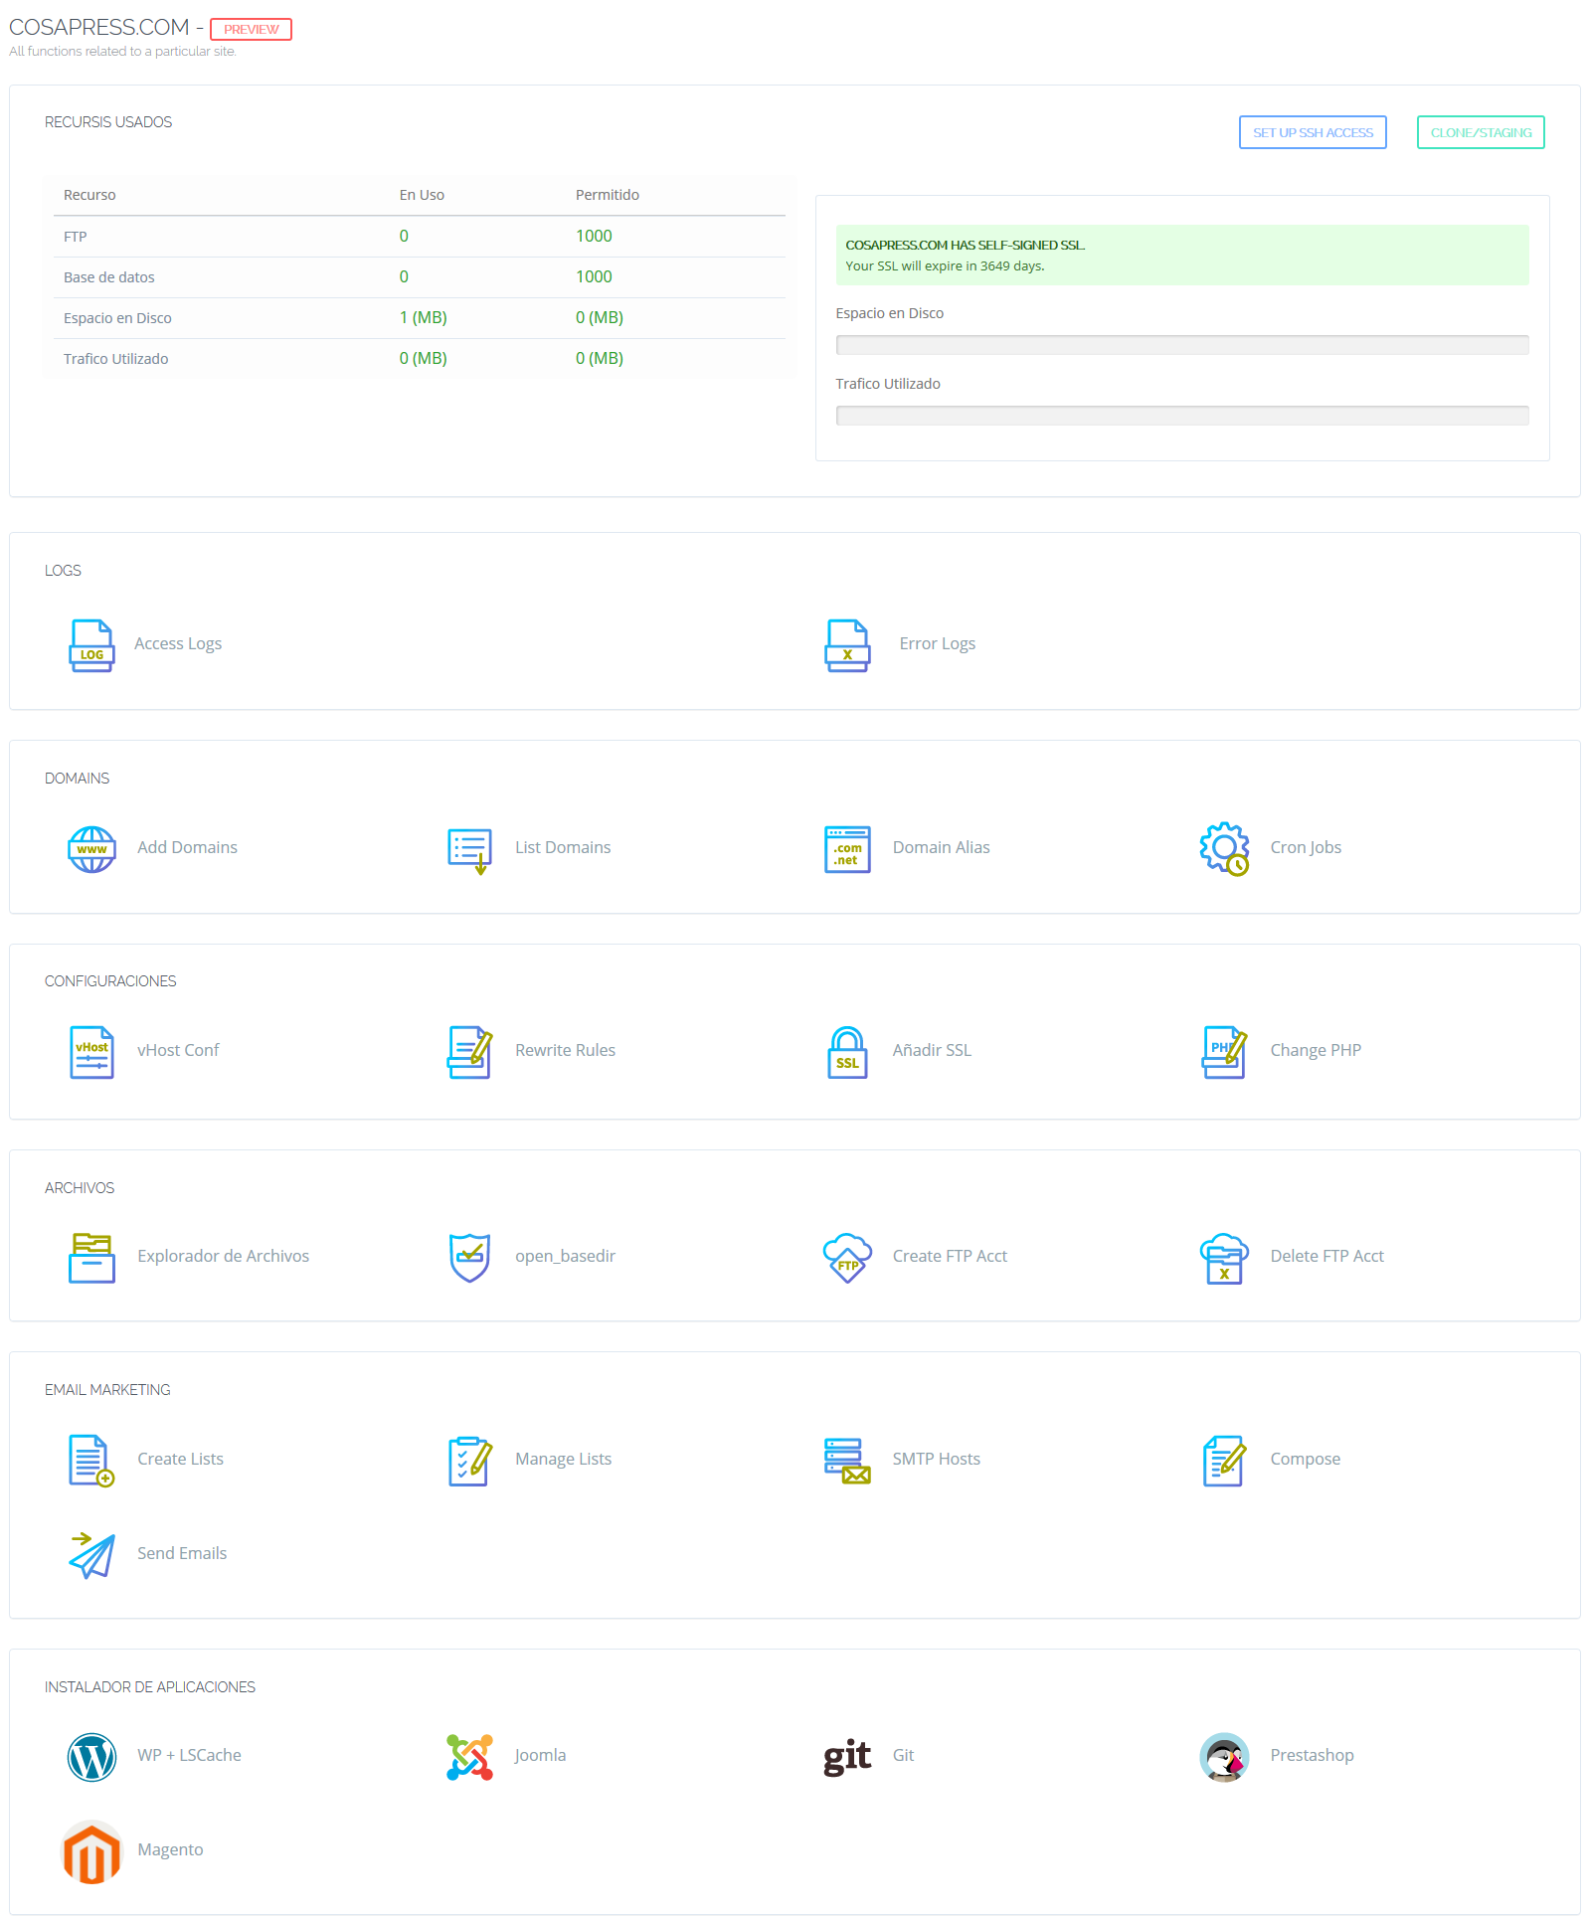Click the Add Domains globe icon
This screenshot has height=1920, width=1588.
tap(91, 849)
